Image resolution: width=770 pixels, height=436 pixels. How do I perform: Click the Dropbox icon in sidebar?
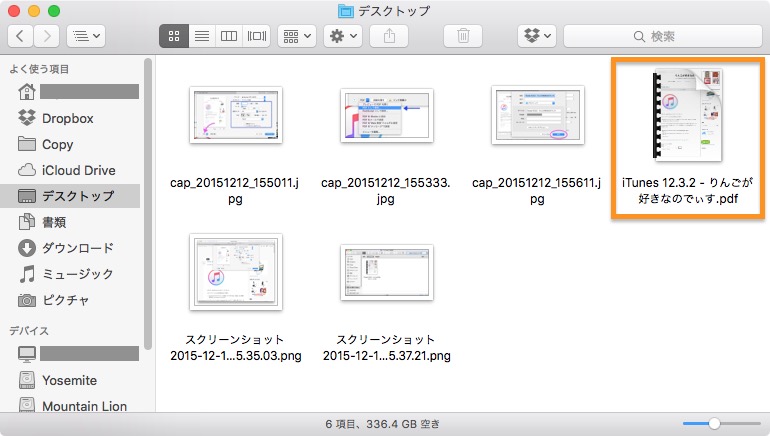pyautogui.click(x=27, y=118)
